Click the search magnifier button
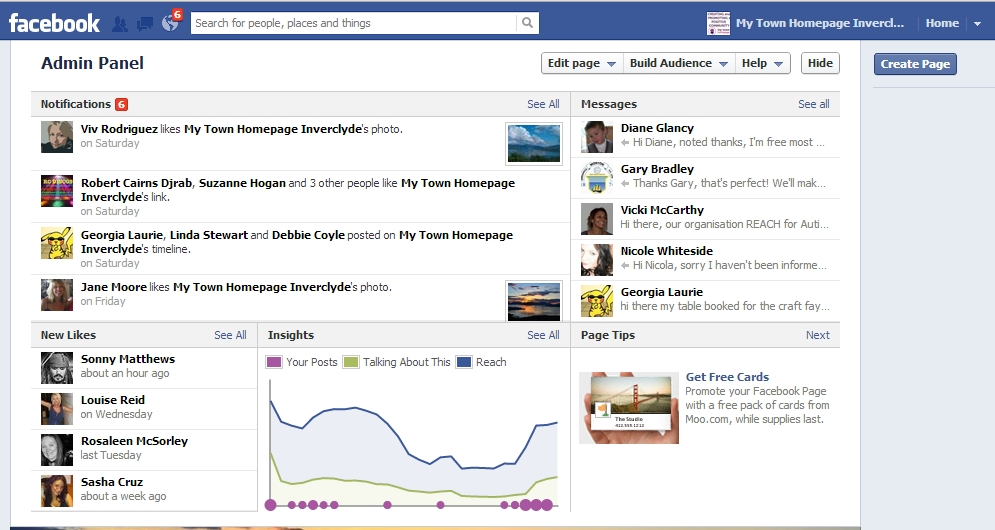The height and width of the screenshot is (530, 995). click(x=527, y=23)
